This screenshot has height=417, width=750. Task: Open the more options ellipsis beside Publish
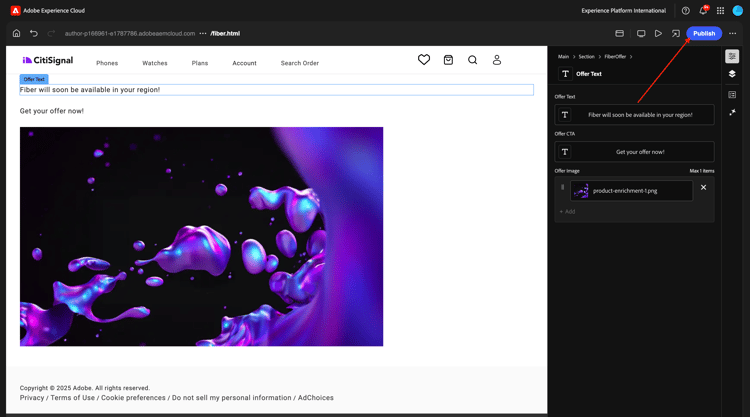click(733, 33)
